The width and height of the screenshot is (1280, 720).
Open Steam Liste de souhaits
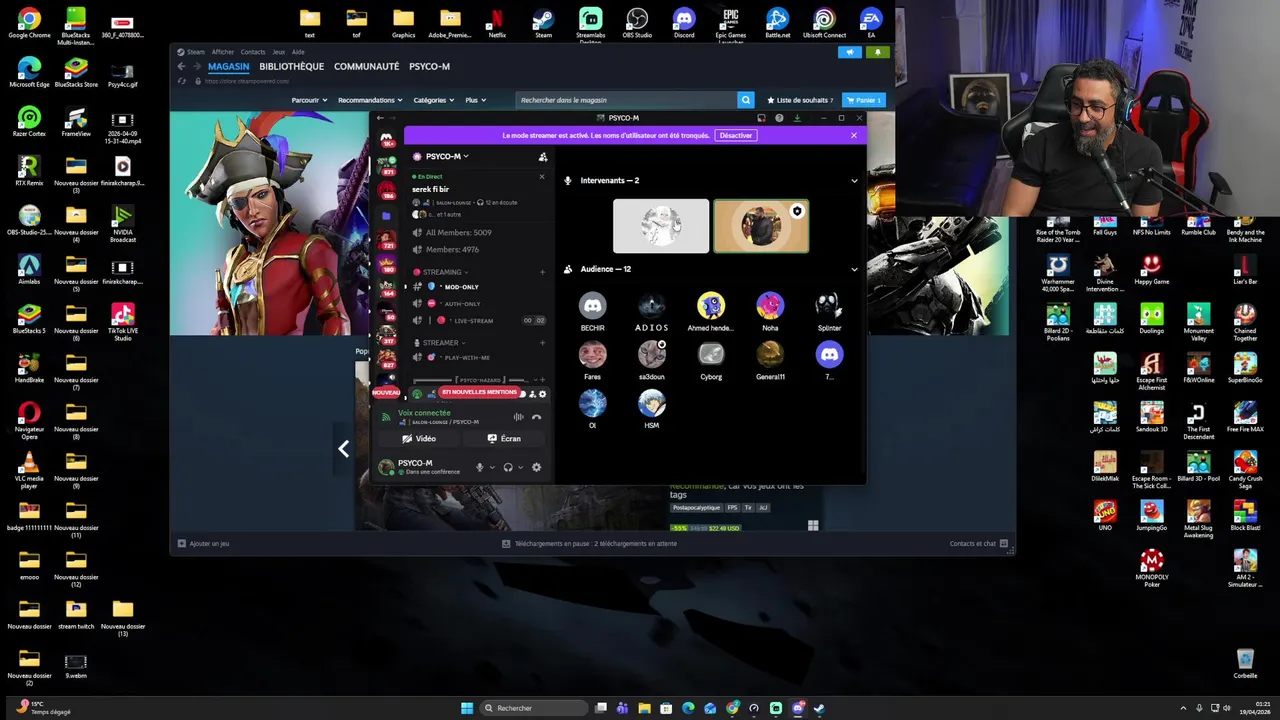point(799,100)
